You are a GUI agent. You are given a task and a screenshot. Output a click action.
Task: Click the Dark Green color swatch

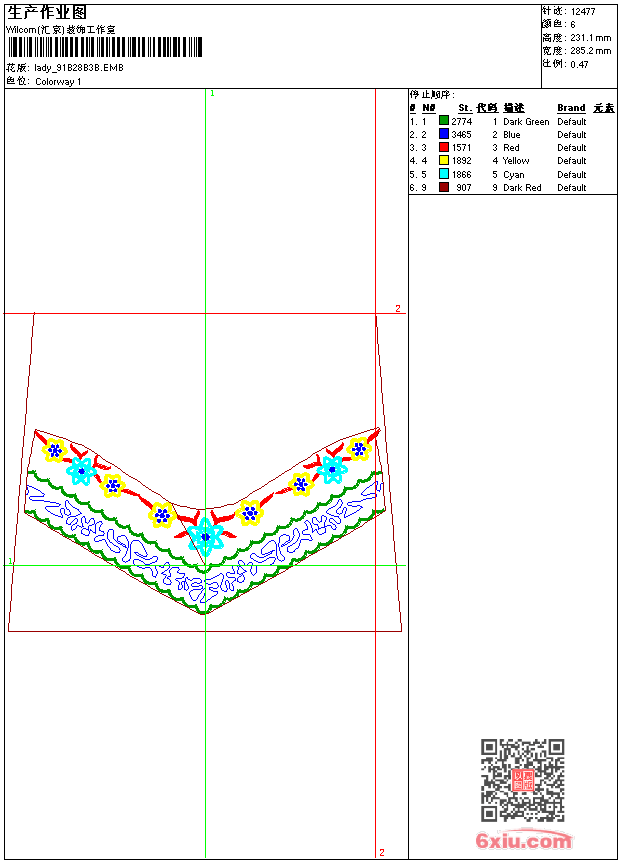pyautogui.click(x=444, y=121)
